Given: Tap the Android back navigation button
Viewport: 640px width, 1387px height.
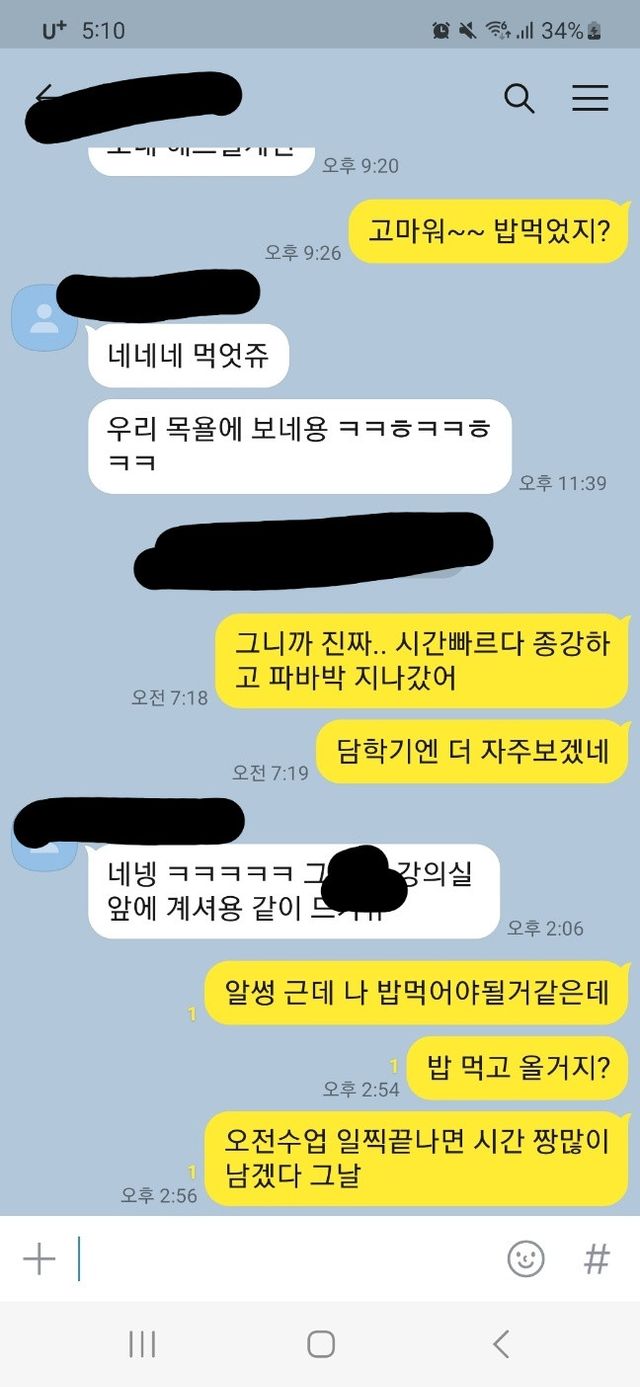Looking at the screenshot, I should coord(501,1344).
